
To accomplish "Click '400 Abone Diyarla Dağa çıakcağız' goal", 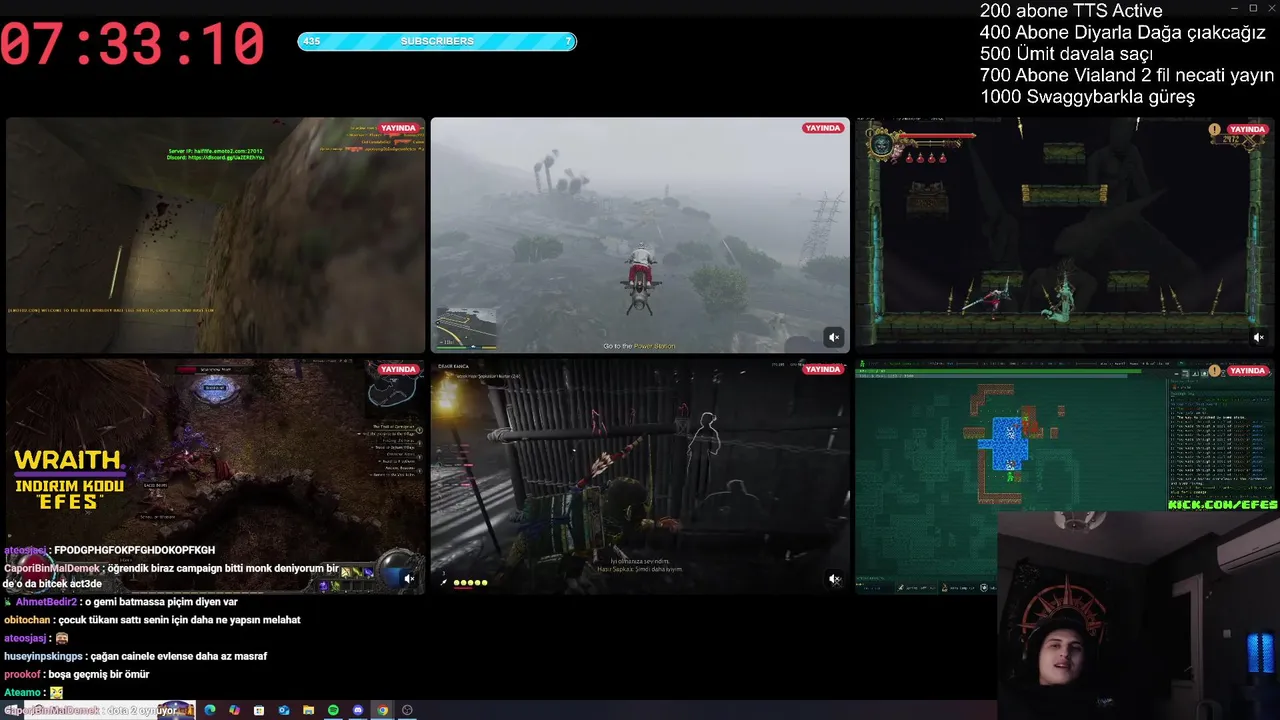I will pos(1123,33).
